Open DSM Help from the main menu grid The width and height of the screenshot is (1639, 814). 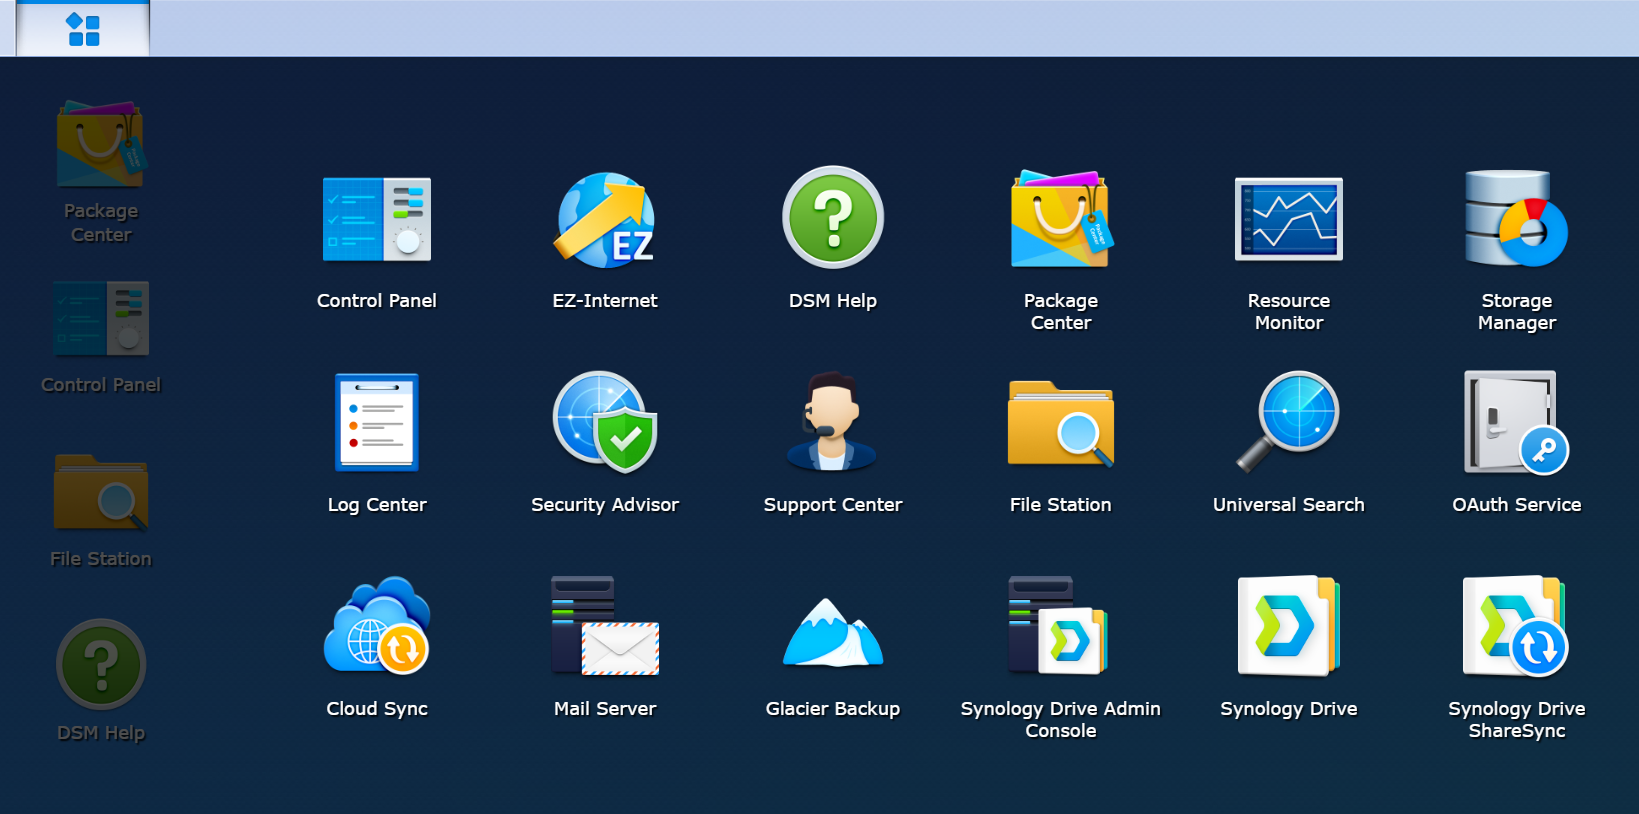tap(833, 217)
